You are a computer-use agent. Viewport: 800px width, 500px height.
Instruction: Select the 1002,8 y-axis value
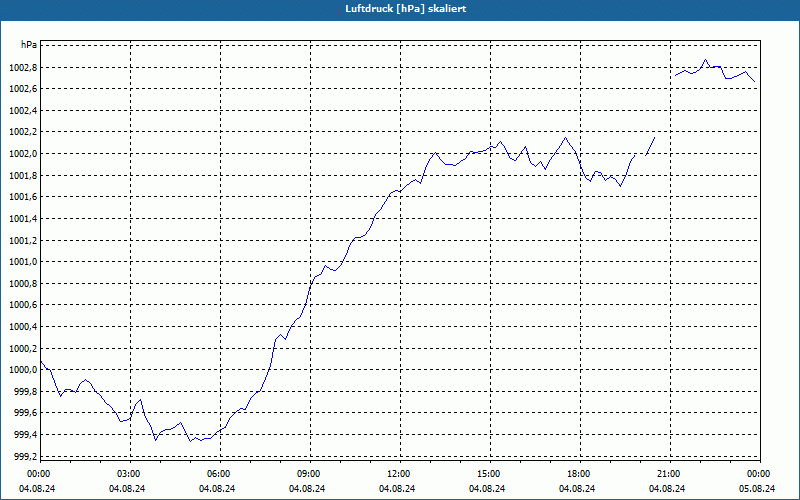[x=23, y=67]
